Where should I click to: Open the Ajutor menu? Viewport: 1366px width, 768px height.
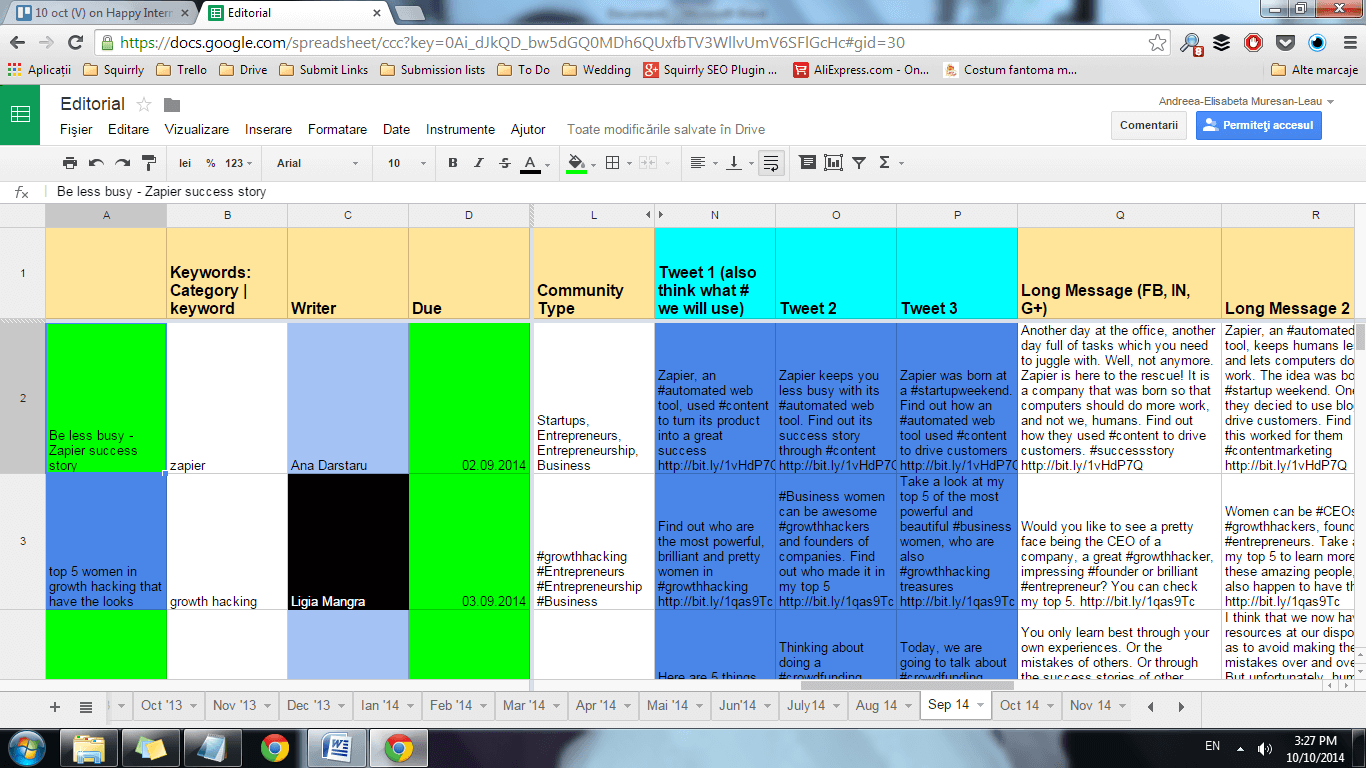point(528,129)
